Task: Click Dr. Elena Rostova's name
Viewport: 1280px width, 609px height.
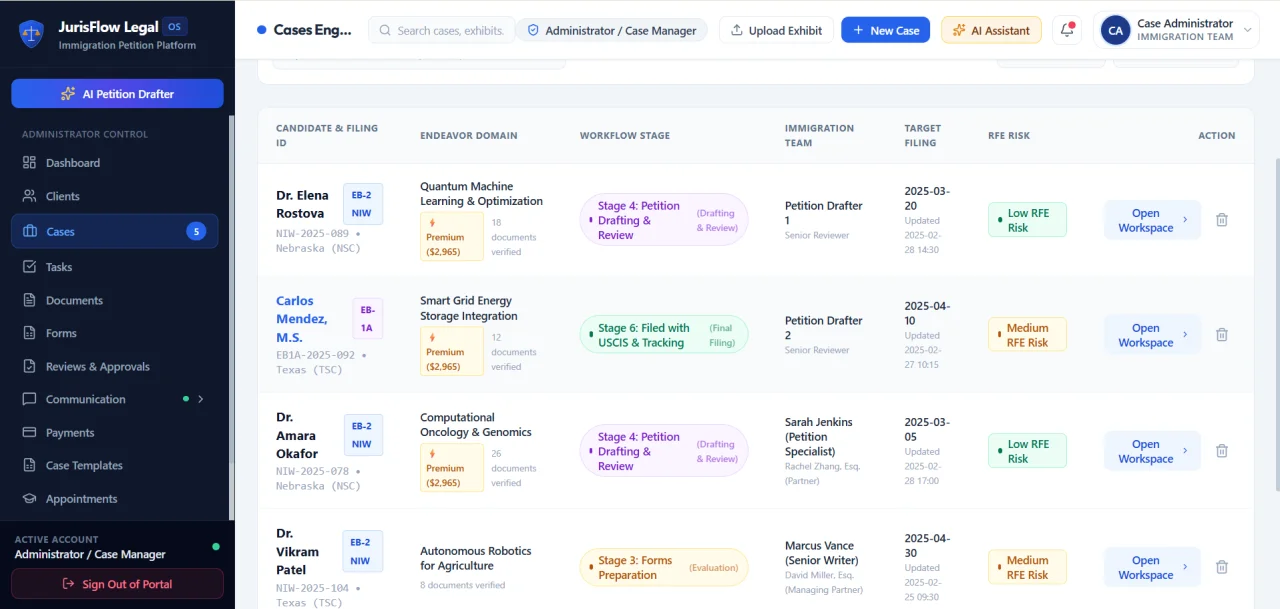Action: coord(300,204)
